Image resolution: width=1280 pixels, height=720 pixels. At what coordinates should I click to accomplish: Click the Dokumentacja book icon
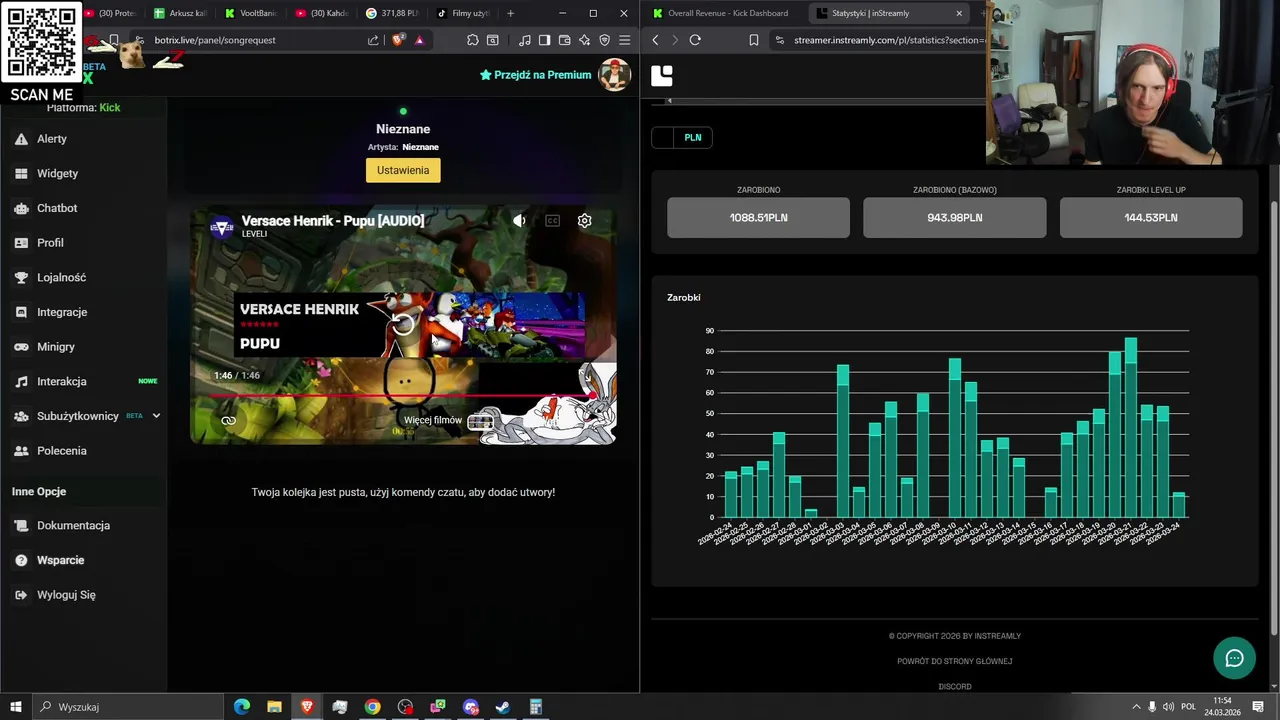[x=21, y=525]
